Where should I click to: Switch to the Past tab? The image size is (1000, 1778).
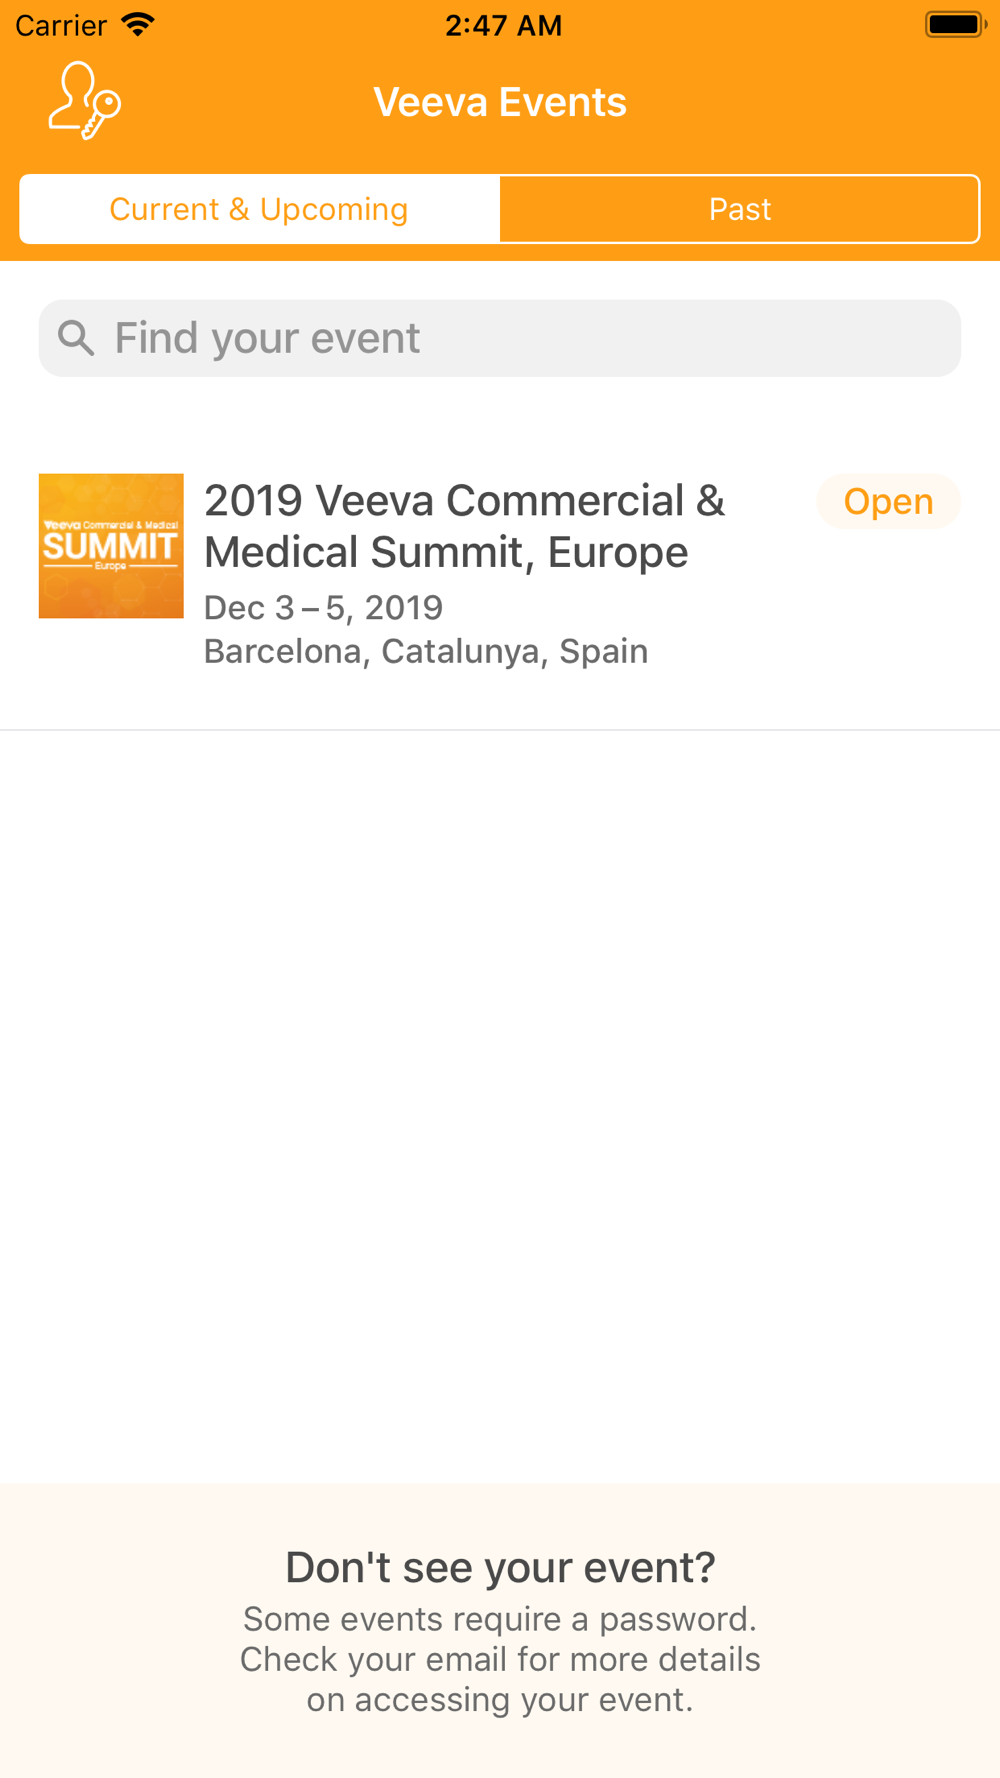739,209
